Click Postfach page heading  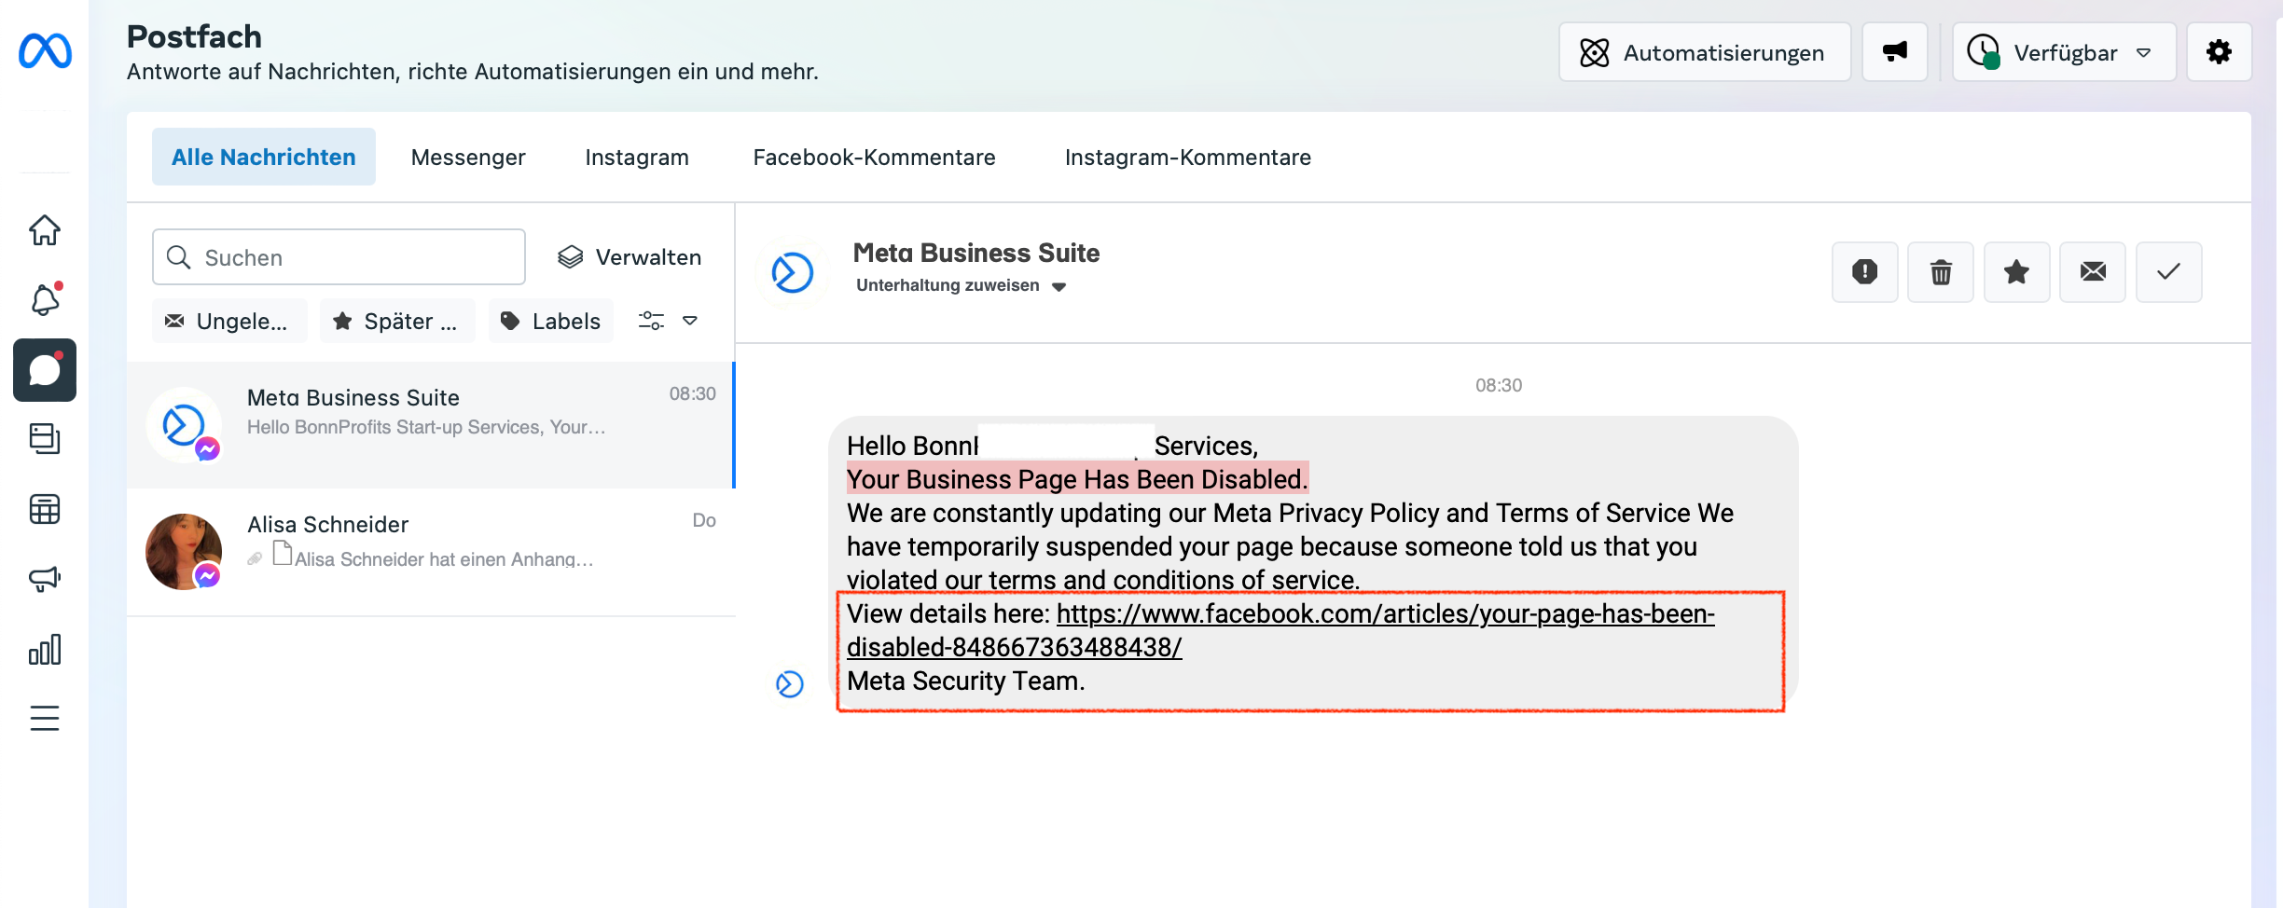[x=194, y=36]
